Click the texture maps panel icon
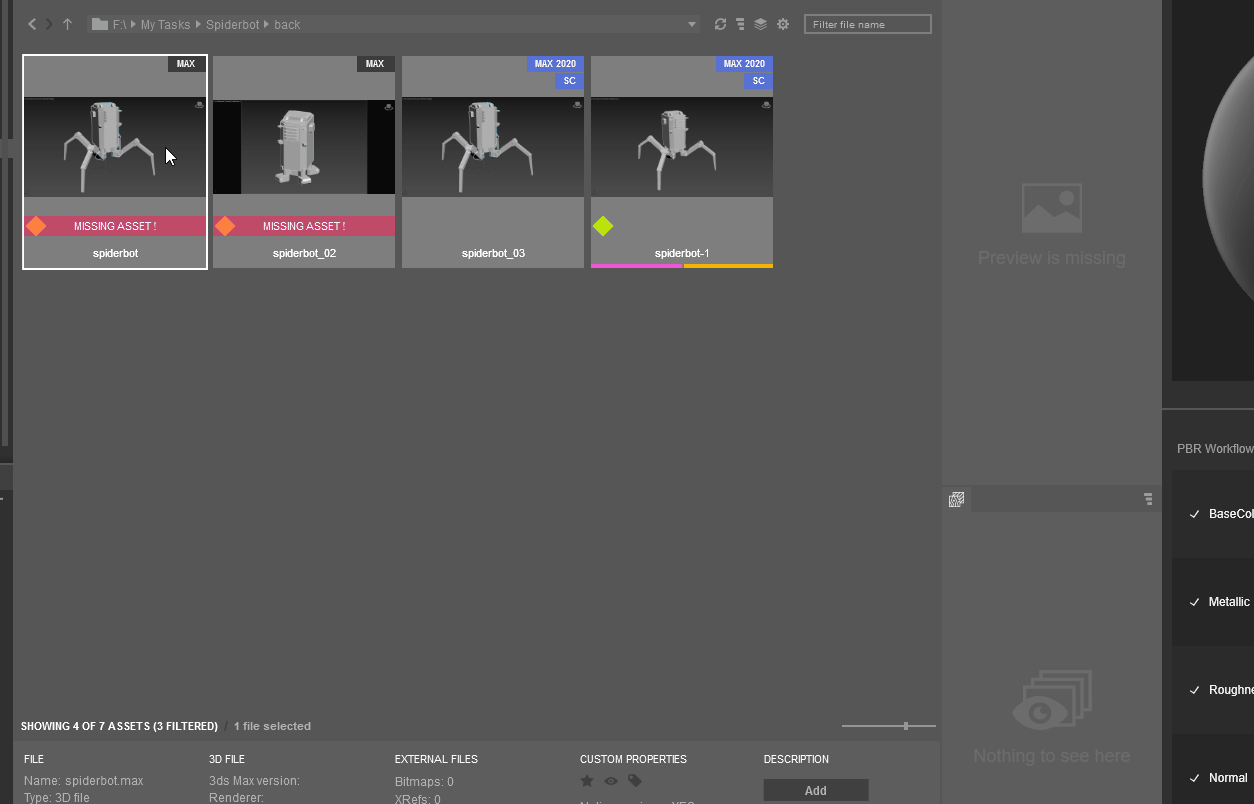Screen dimensions: 1254x804 pos(956,499)
